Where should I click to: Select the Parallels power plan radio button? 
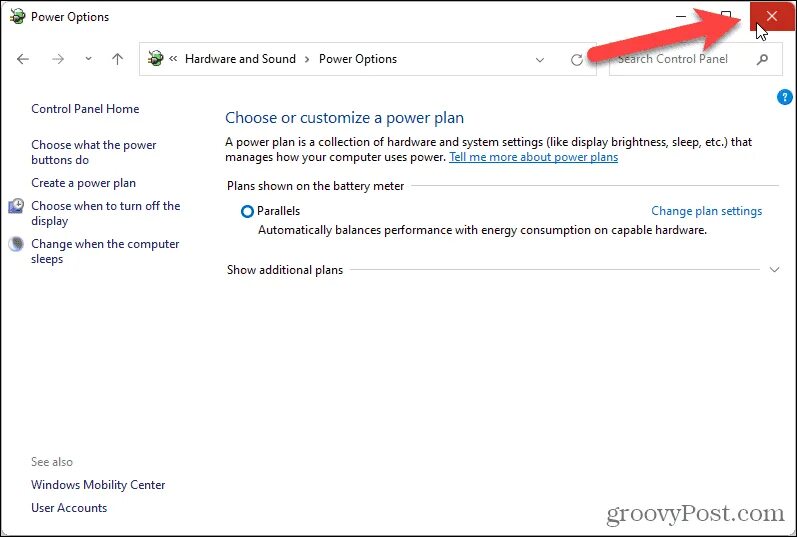point(247,211)
